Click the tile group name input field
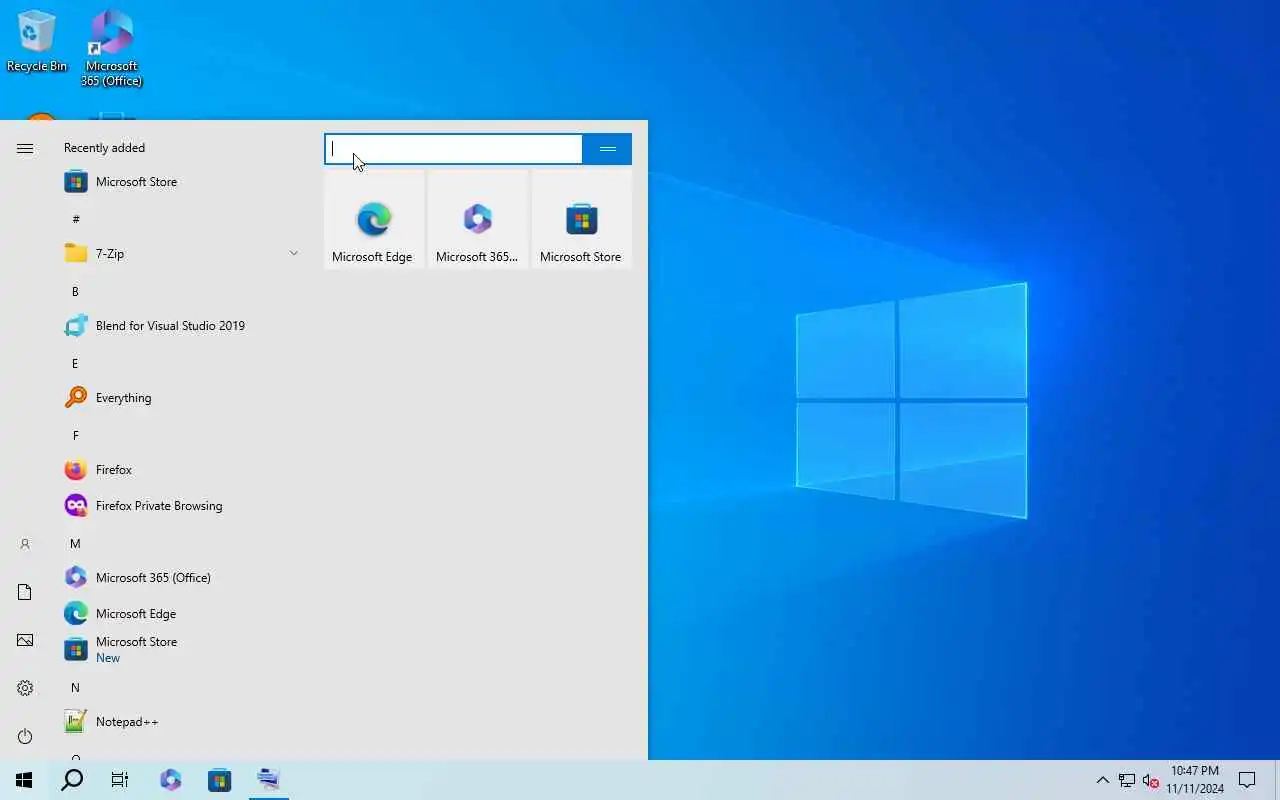This screenshot has width=1280, height=800. click(x=454, y=149)
